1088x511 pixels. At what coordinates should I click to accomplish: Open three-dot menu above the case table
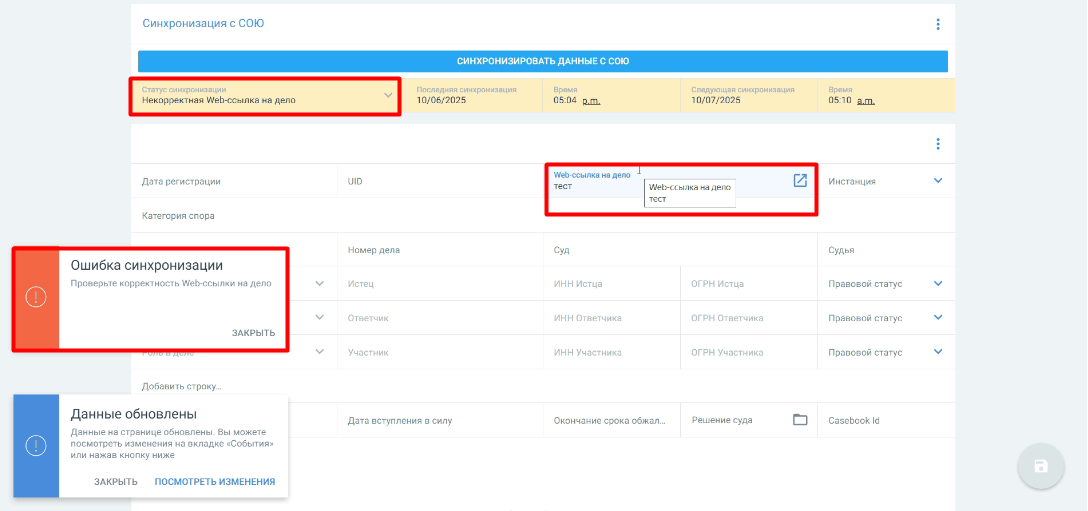937,144
